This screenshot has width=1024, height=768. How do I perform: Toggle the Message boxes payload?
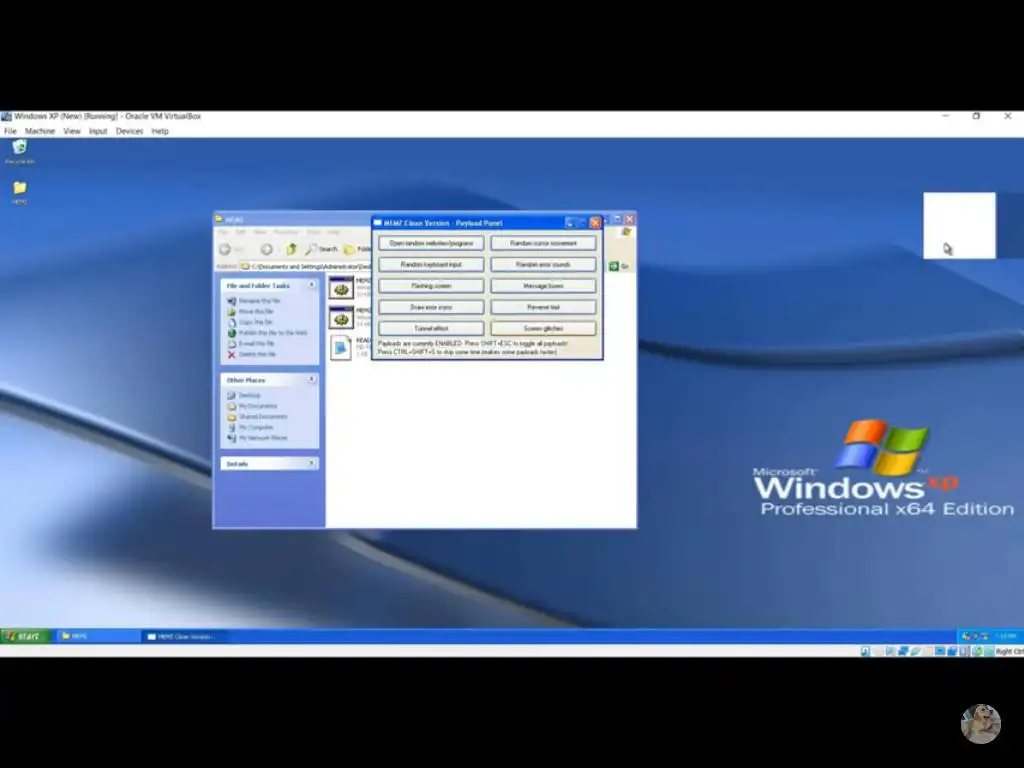(543, 285)
